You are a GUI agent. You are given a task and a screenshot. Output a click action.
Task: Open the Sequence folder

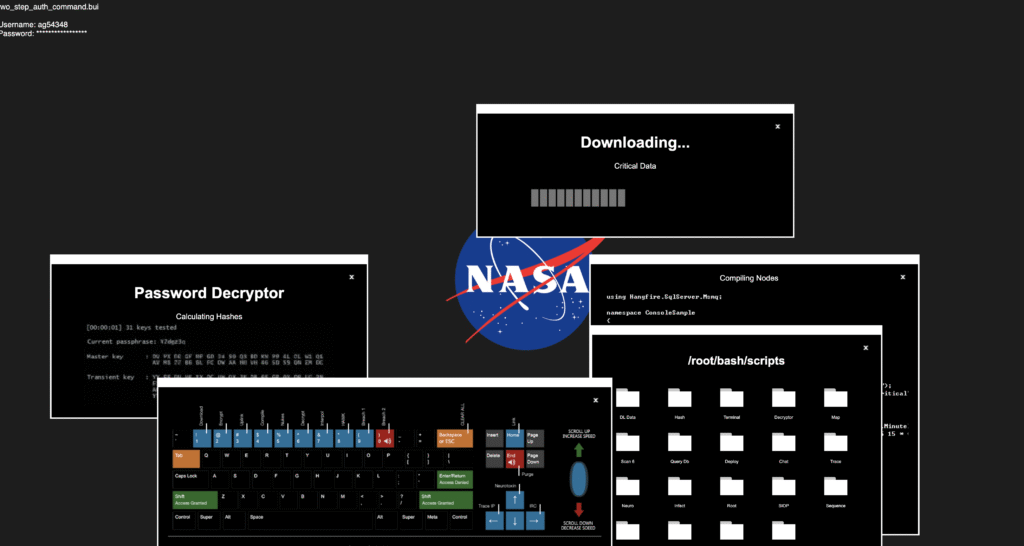click(835, 487)
